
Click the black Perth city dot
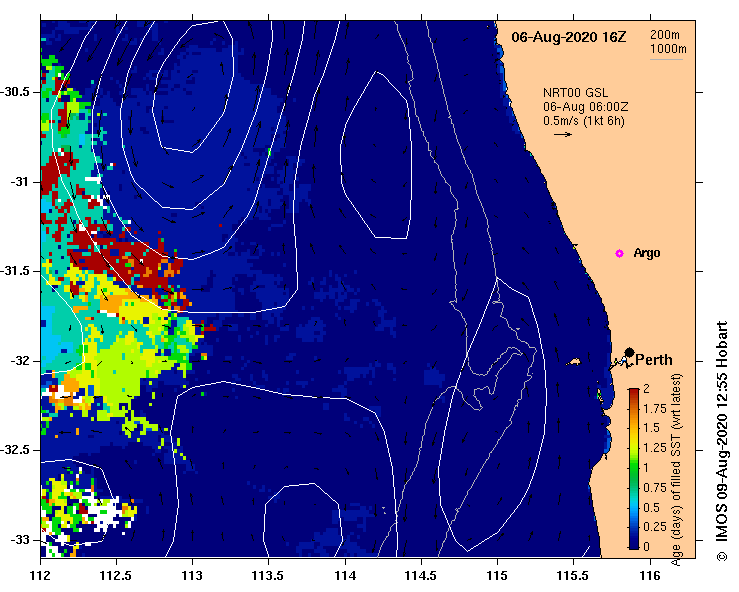tap(629, 353)
